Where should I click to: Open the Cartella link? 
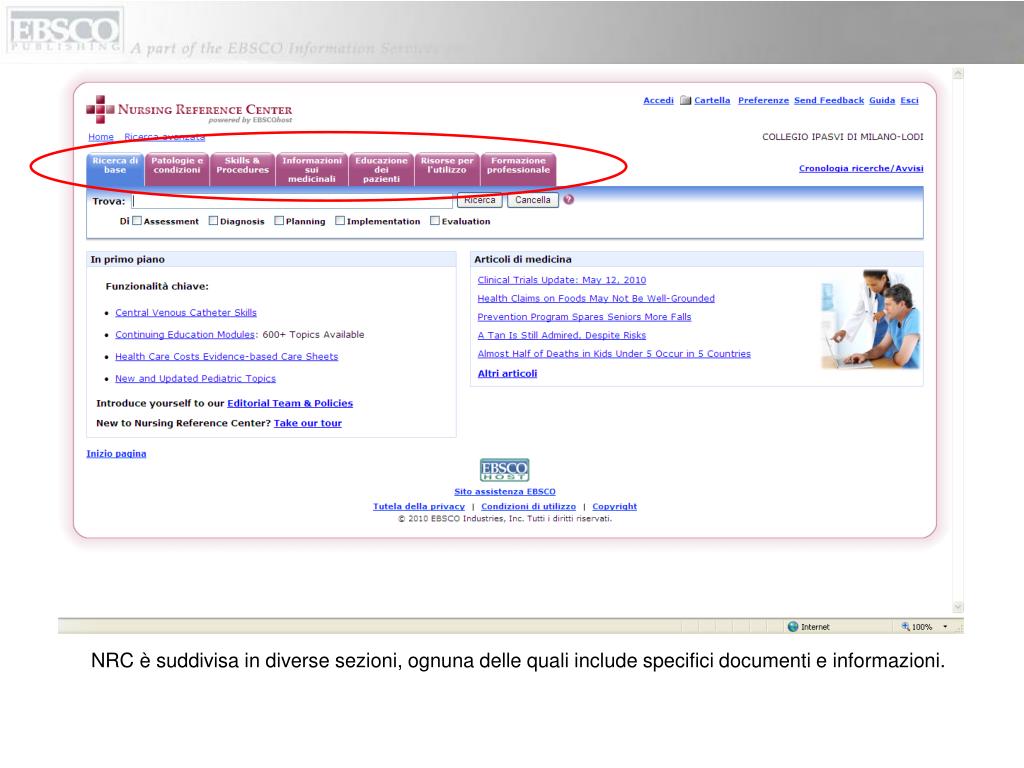(712, 101)
